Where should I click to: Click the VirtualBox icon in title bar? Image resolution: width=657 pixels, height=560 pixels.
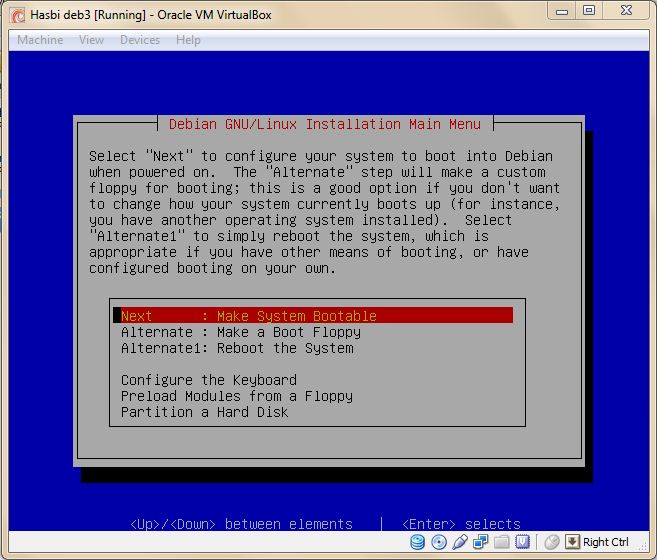[18, 15]
